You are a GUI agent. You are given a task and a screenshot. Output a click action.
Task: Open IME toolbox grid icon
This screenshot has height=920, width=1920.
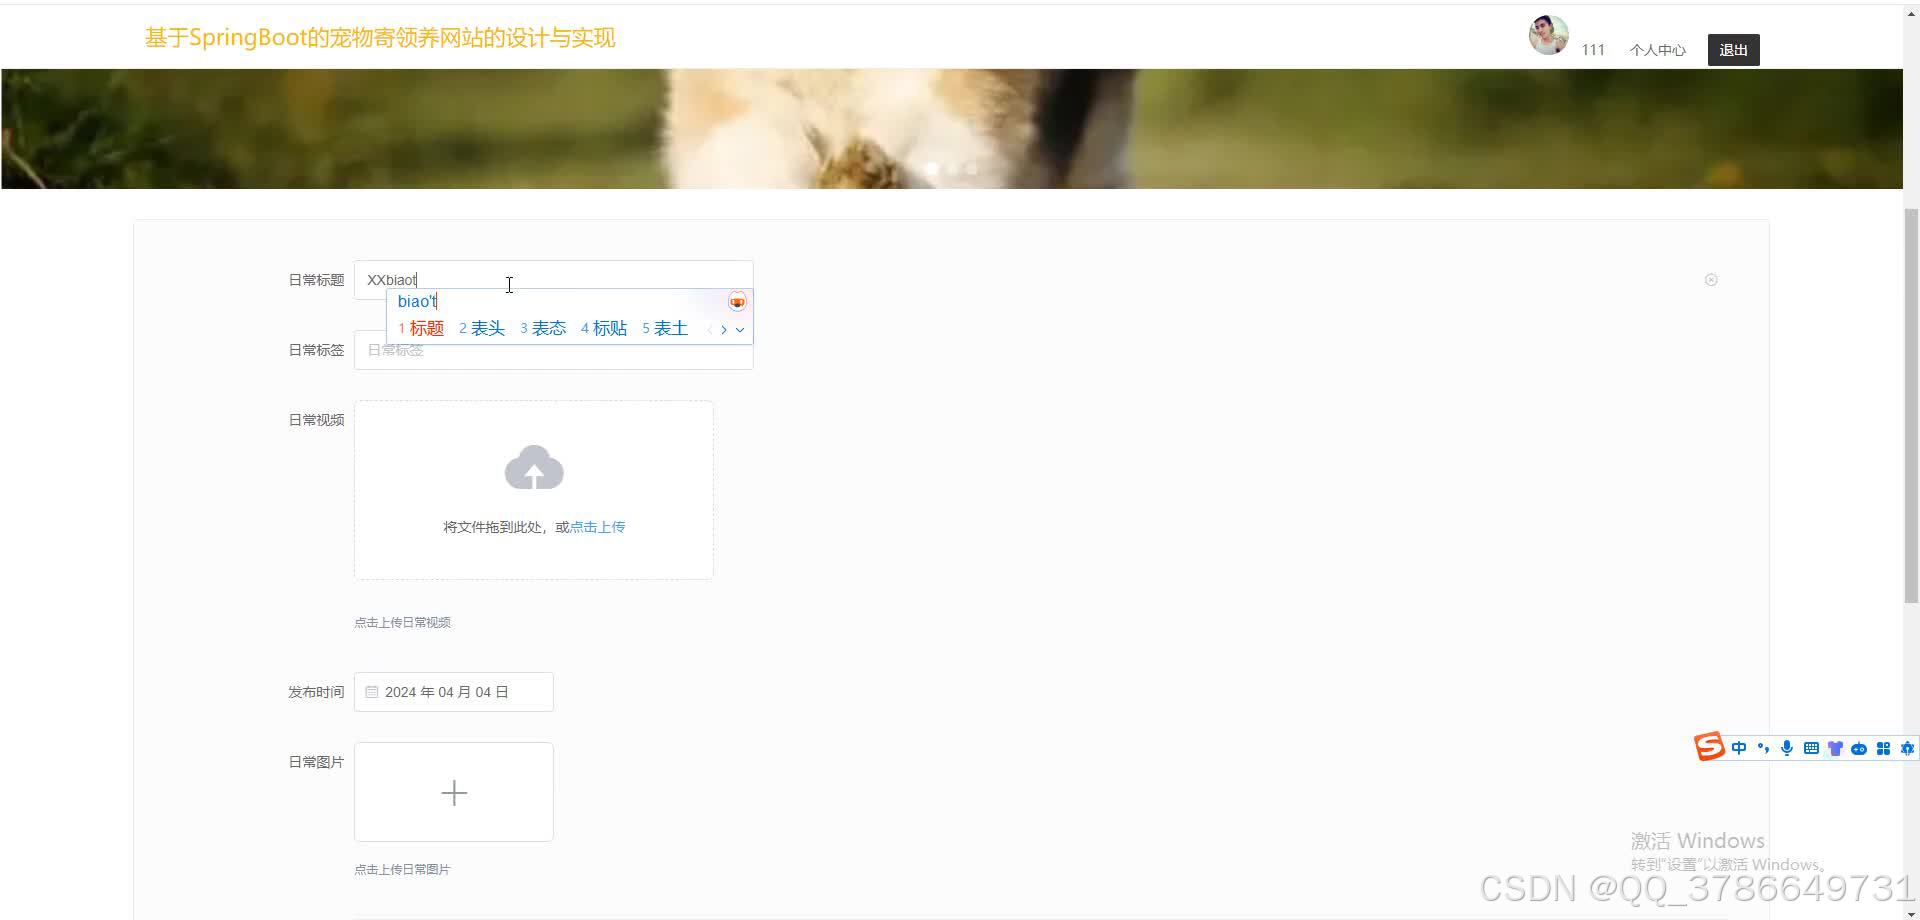[1883, 748]
